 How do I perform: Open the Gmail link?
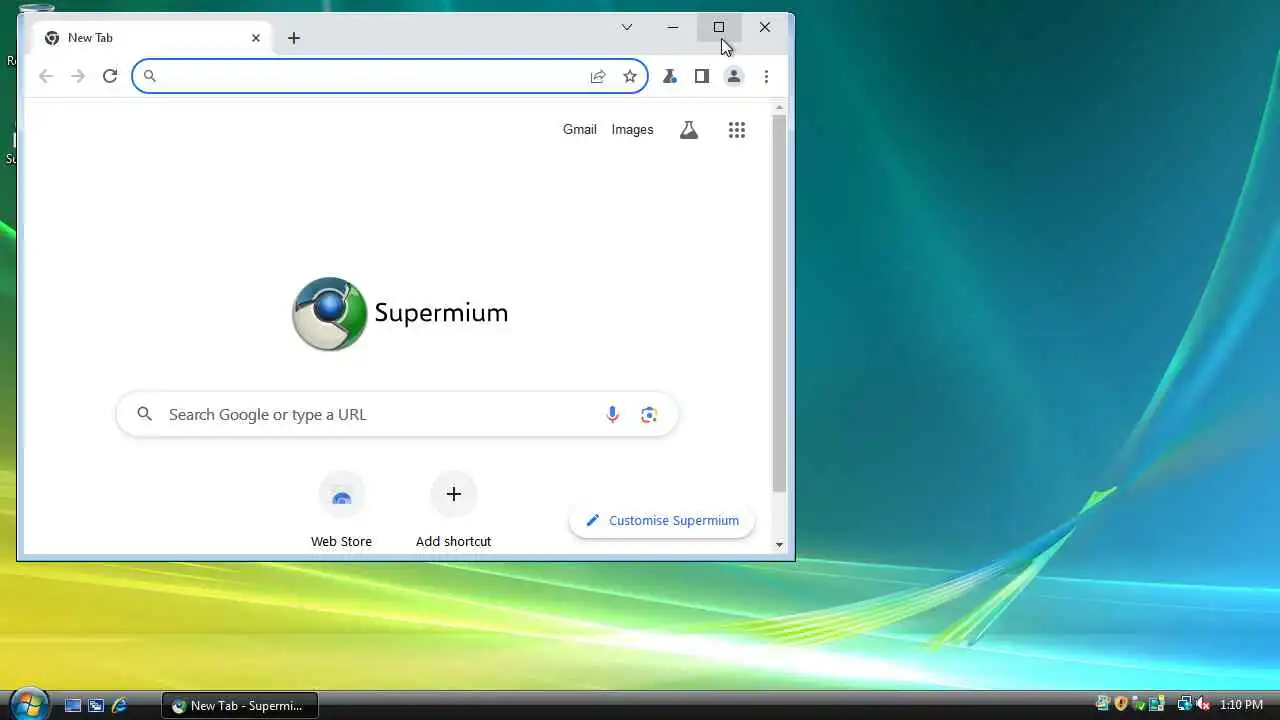click(580, 129)
